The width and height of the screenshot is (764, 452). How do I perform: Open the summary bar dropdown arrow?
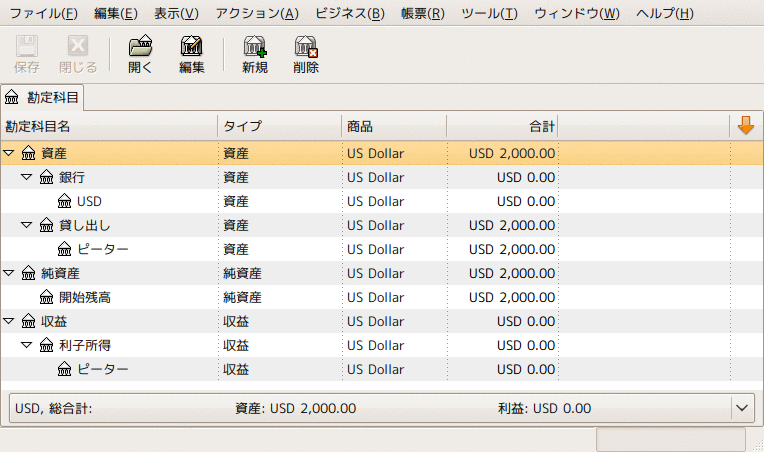click(741, 408)
